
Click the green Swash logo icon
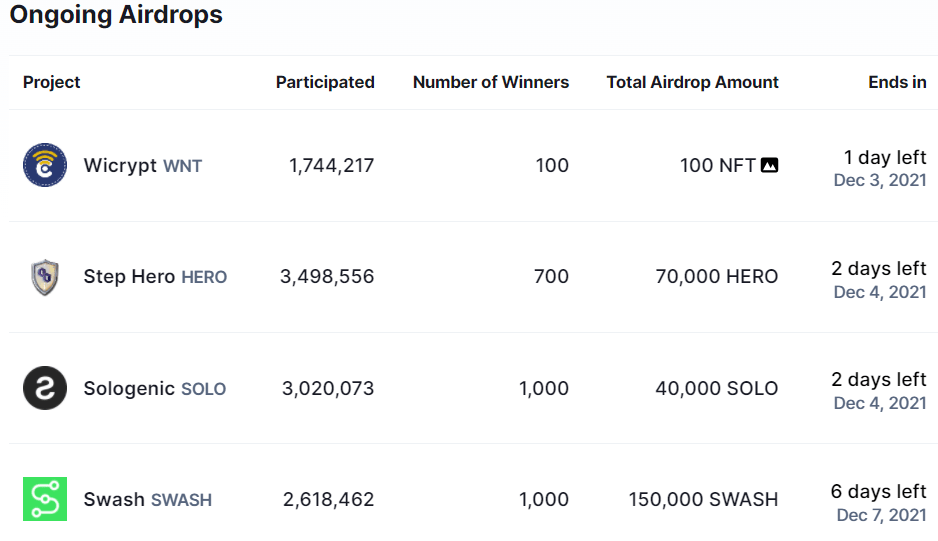pyautogui.click(x=45, y=499)
